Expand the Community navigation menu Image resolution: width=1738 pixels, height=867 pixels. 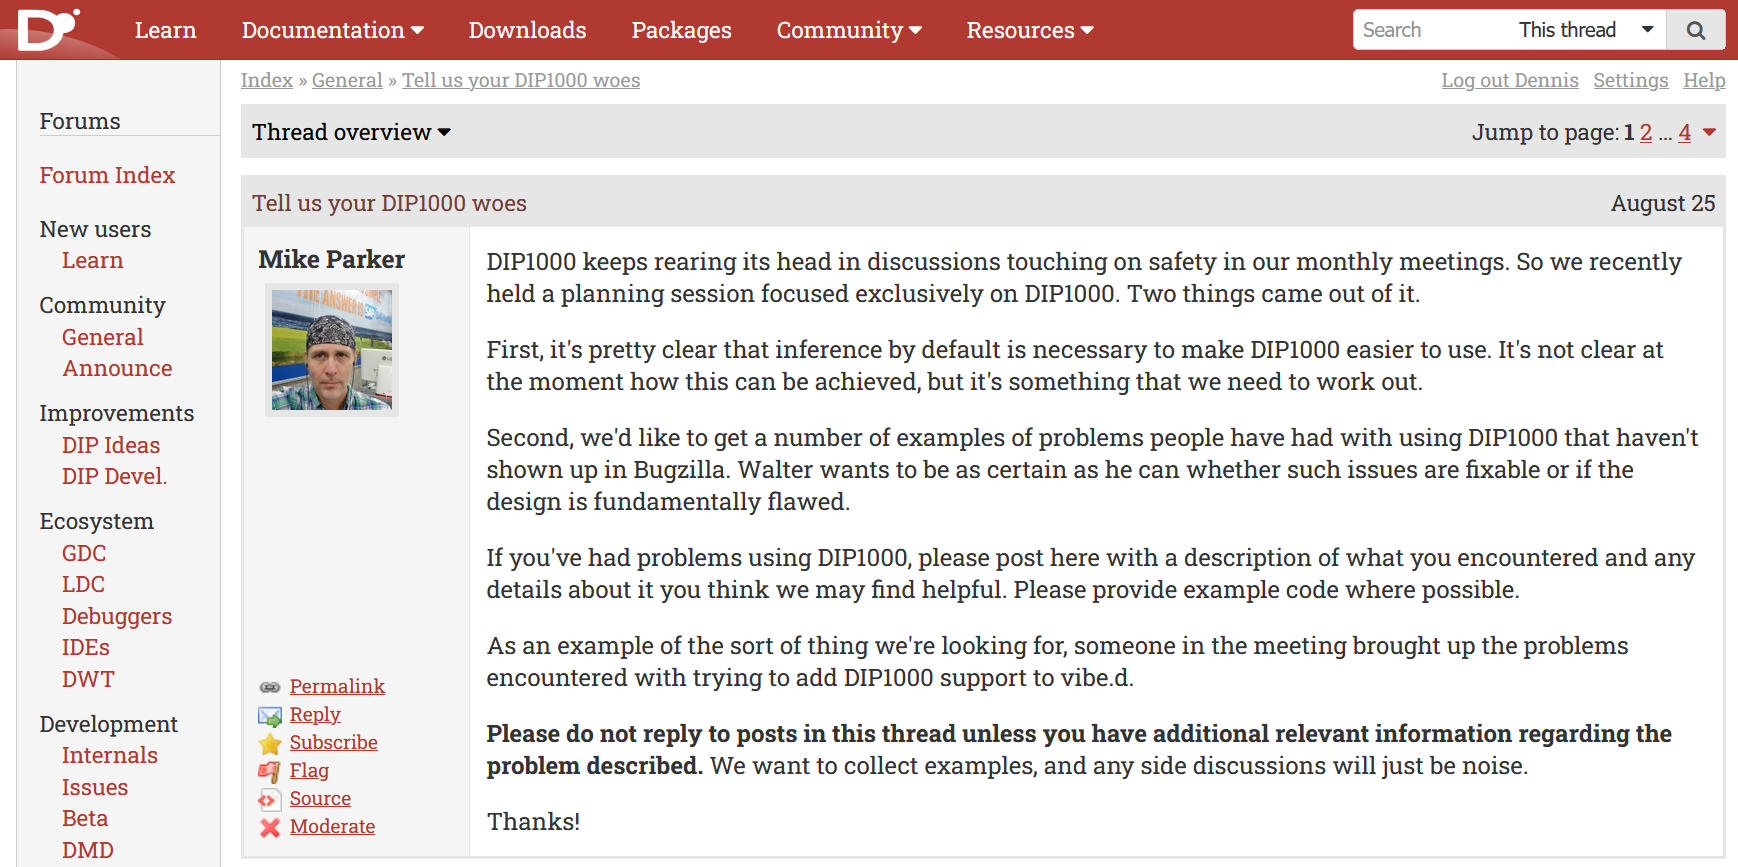(x=849, y=30)
